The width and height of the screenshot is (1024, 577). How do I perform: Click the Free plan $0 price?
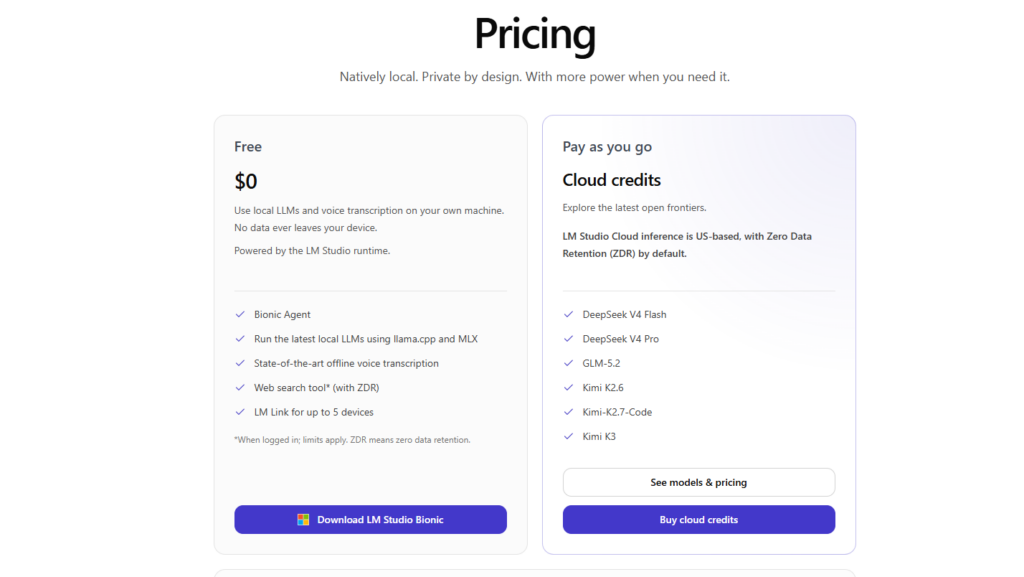tap(246, 181)
